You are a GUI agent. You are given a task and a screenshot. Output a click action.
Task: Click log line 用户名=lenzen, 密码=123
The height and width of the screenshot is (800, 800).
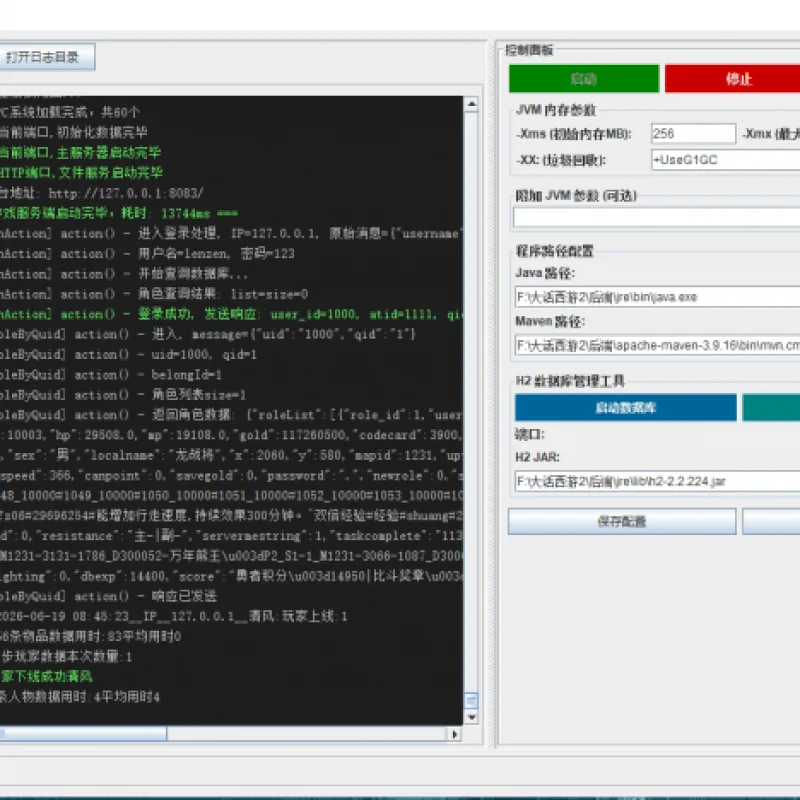click(147, 254)
